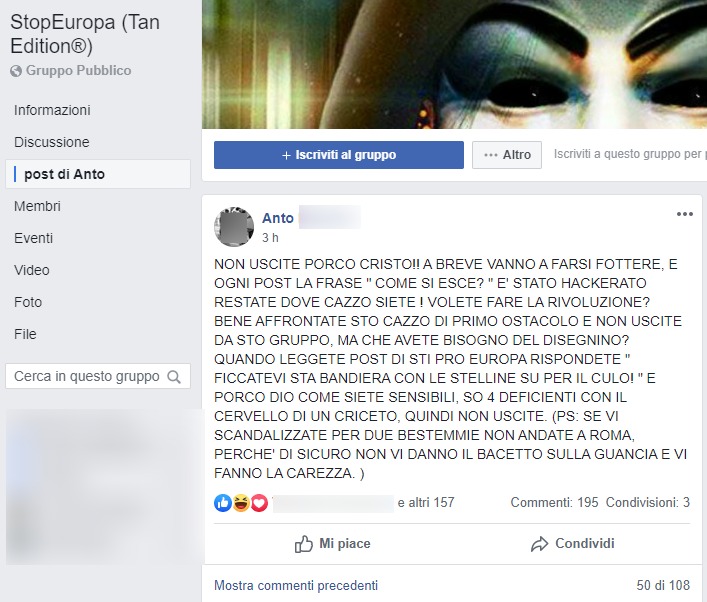Click the post options three-dot icon

[684, 214]
